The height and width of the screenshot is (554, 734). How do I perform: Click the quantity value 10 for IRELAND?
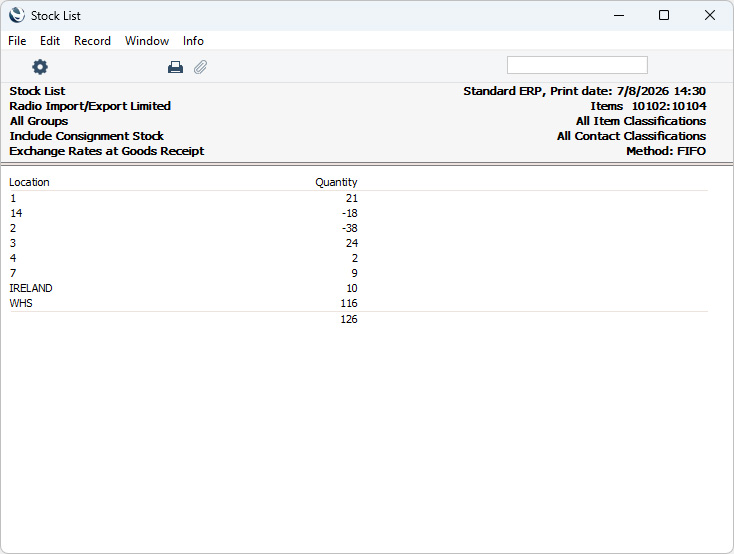[352, 288]
